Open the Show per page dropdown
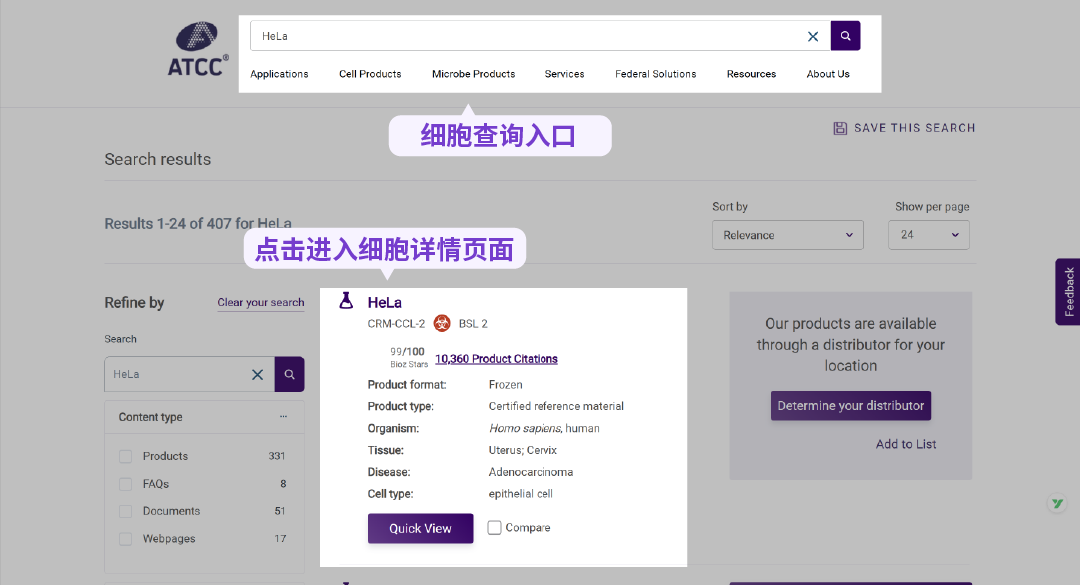The height and width of the screenshot is (585, 1080). coord(928,235)
